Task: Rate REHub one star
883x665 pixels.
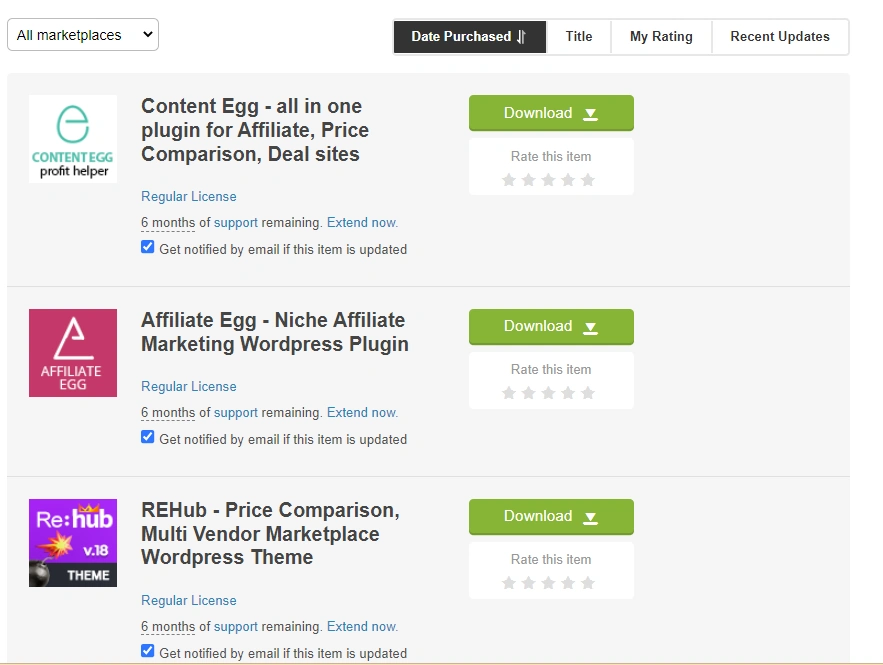Action: pyautogui.click(x=509, y=583)
